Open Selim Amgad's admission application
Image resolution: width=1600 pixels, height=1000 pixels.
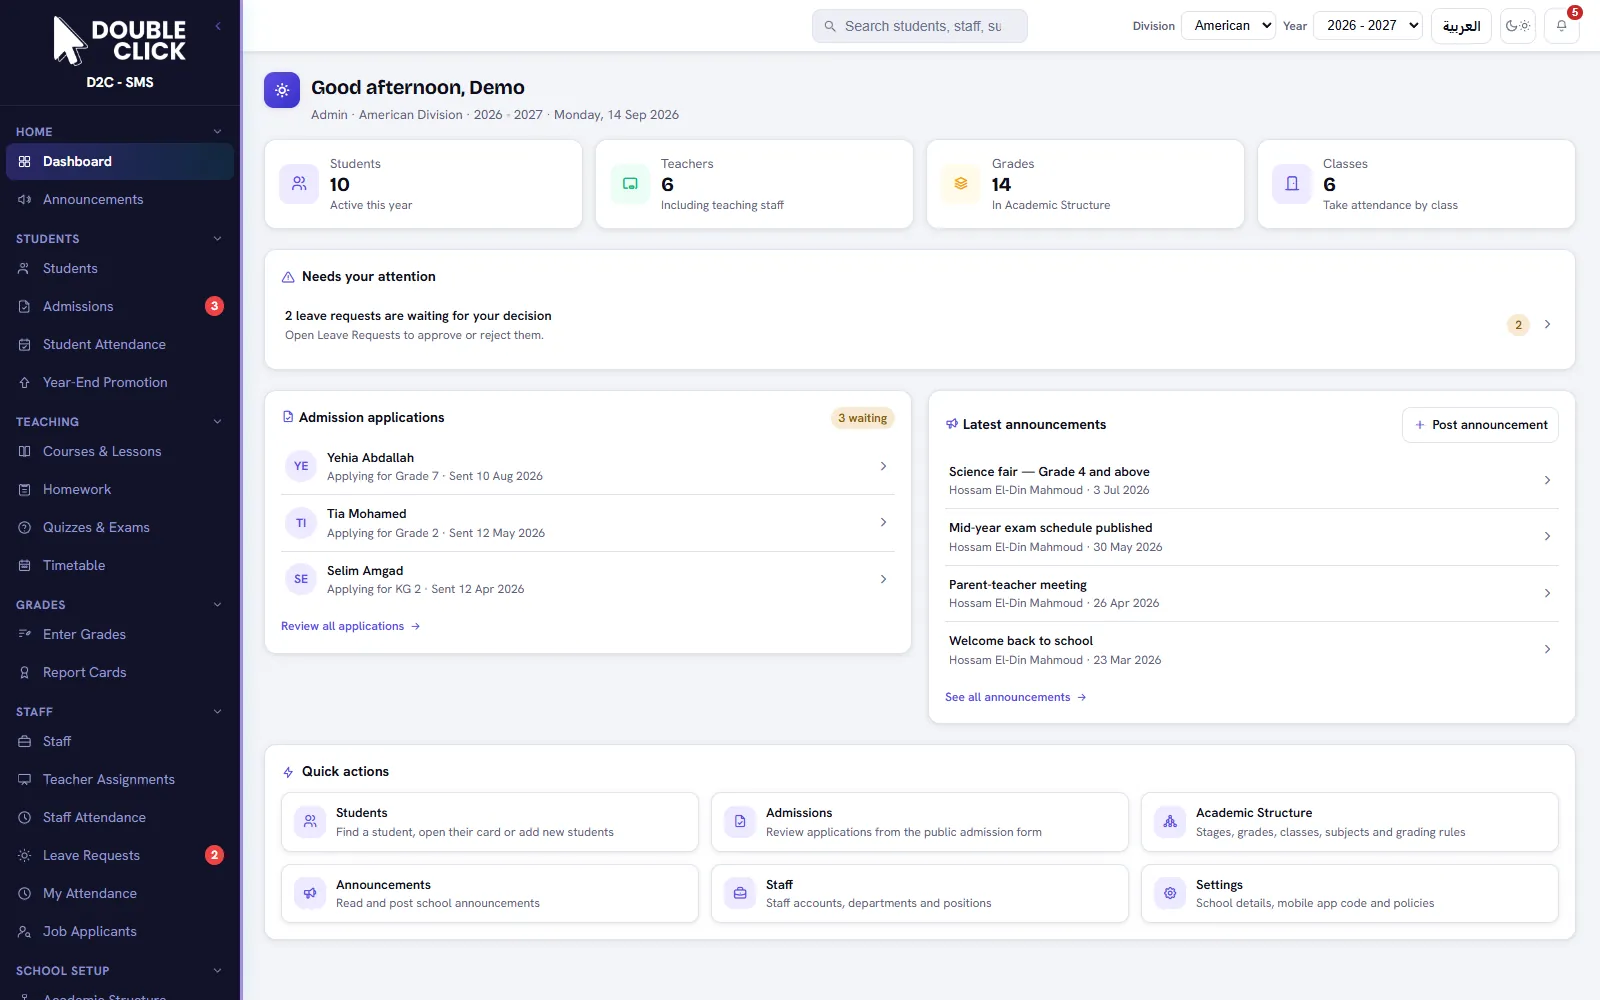coord(588,579)
